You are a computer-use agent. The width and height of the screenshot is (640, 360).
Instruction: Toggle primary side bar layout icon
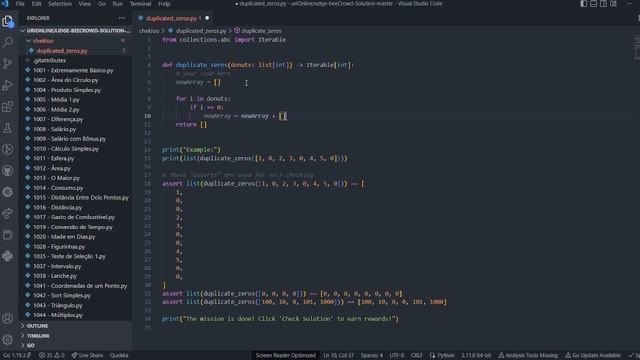[584, 4]
